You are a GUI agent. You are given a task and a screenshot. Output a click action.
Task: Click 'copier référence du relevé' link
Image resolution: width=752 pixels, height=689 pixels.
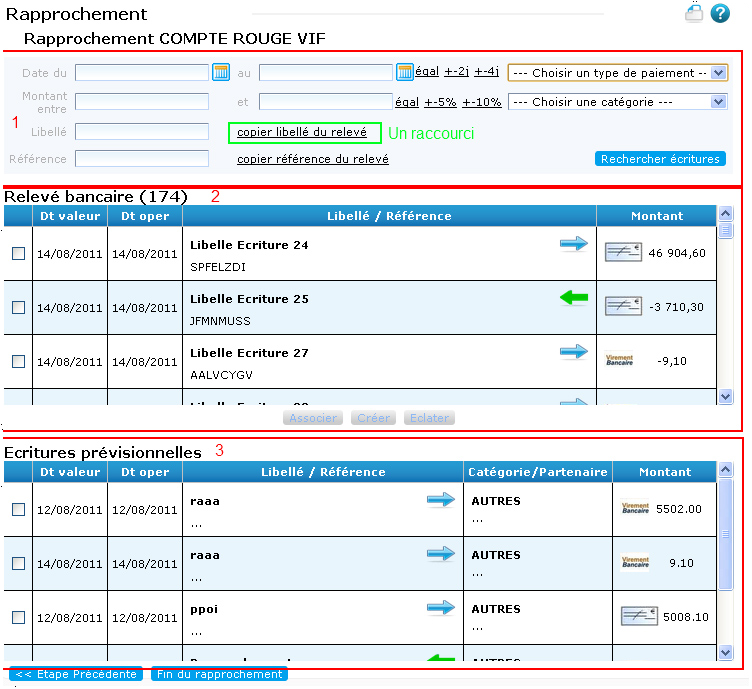point(313,159)
